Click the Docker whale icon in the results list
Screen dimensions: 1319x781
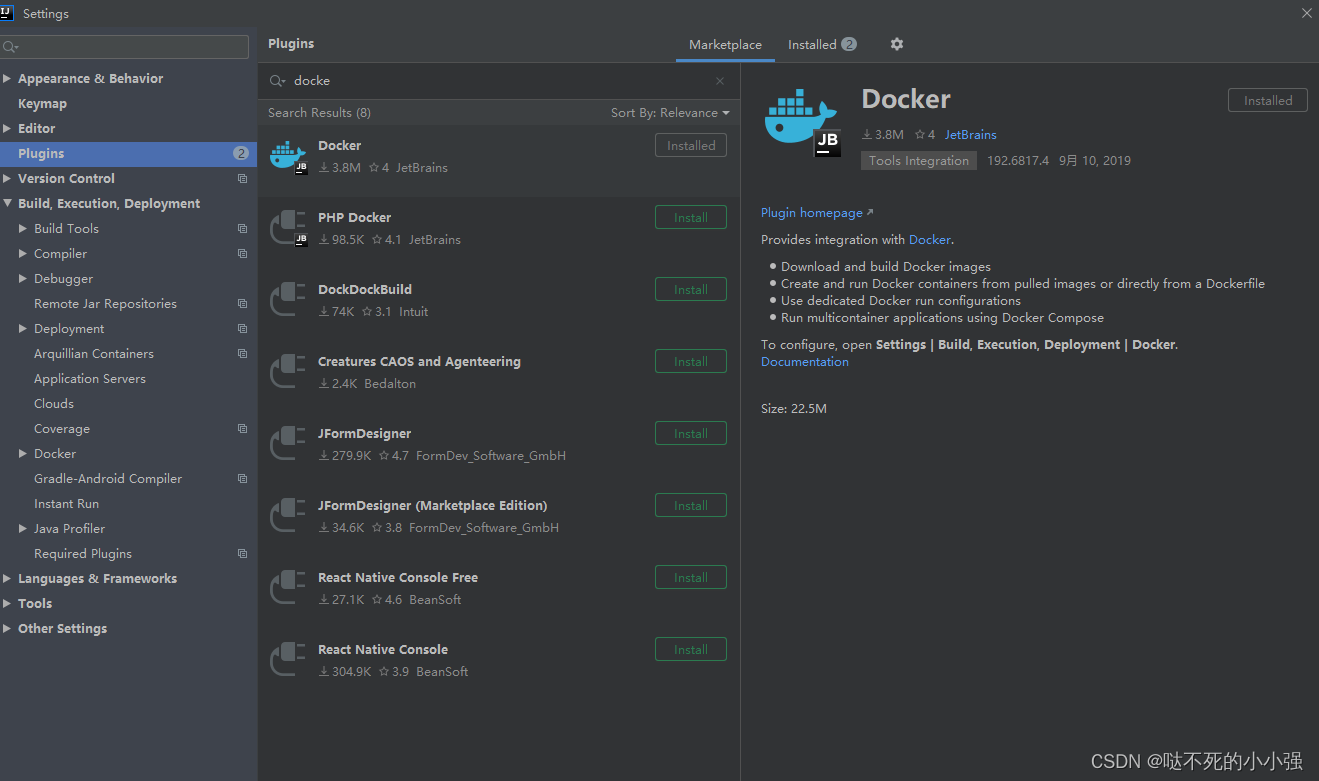(288, 157)
